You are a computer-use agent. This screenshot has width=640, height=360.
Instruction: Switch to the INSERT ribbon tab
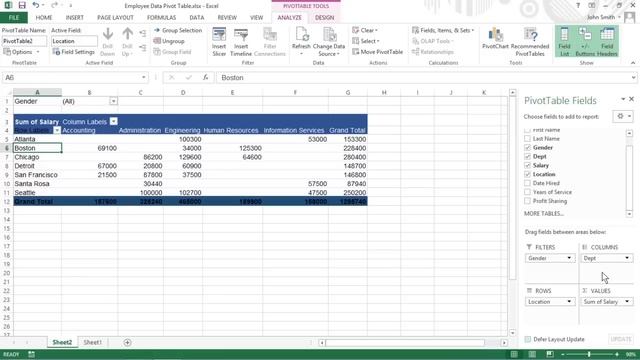75,18
